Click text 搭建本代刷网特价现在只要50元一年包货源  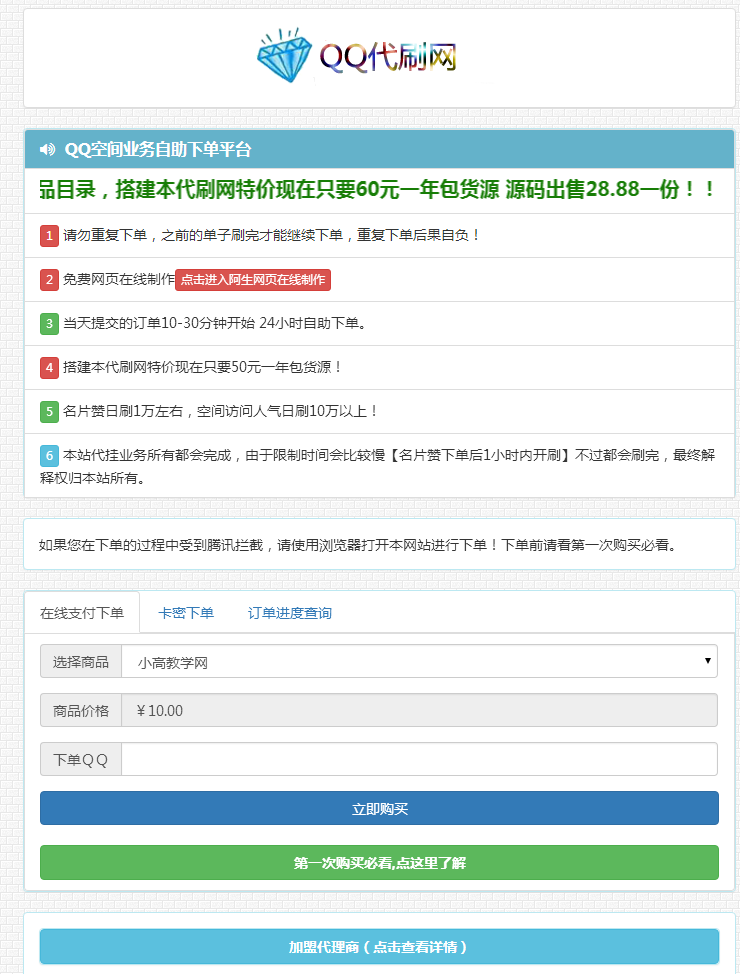[x=201, y=367]
